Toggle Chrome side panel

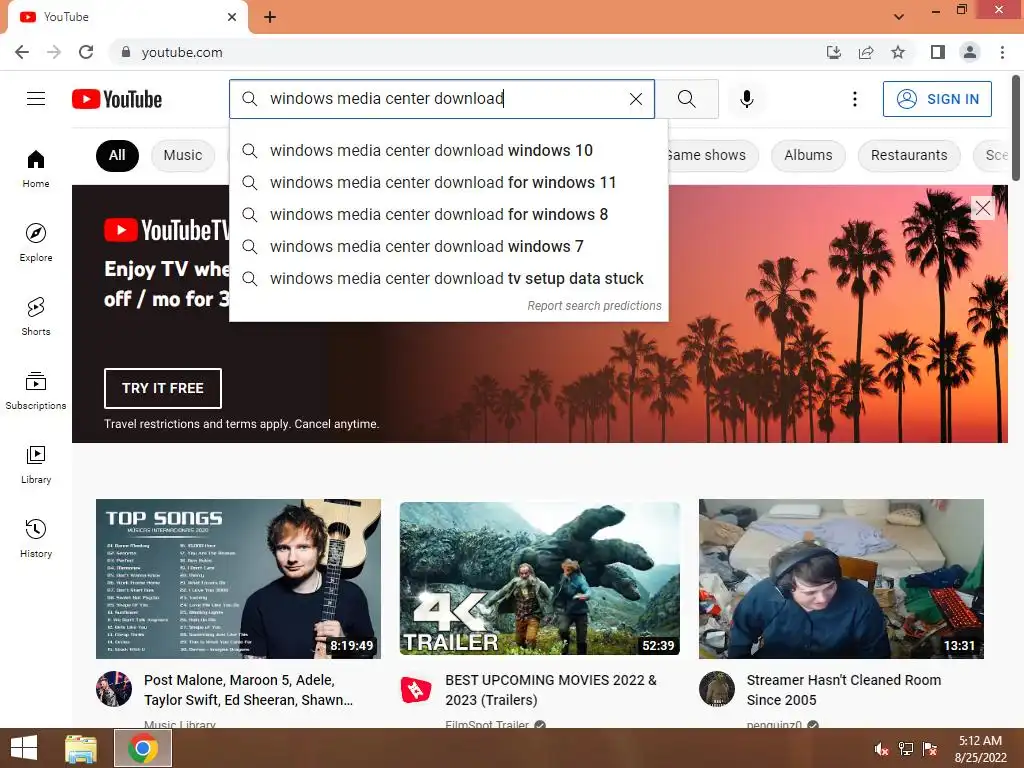point(938,52)
